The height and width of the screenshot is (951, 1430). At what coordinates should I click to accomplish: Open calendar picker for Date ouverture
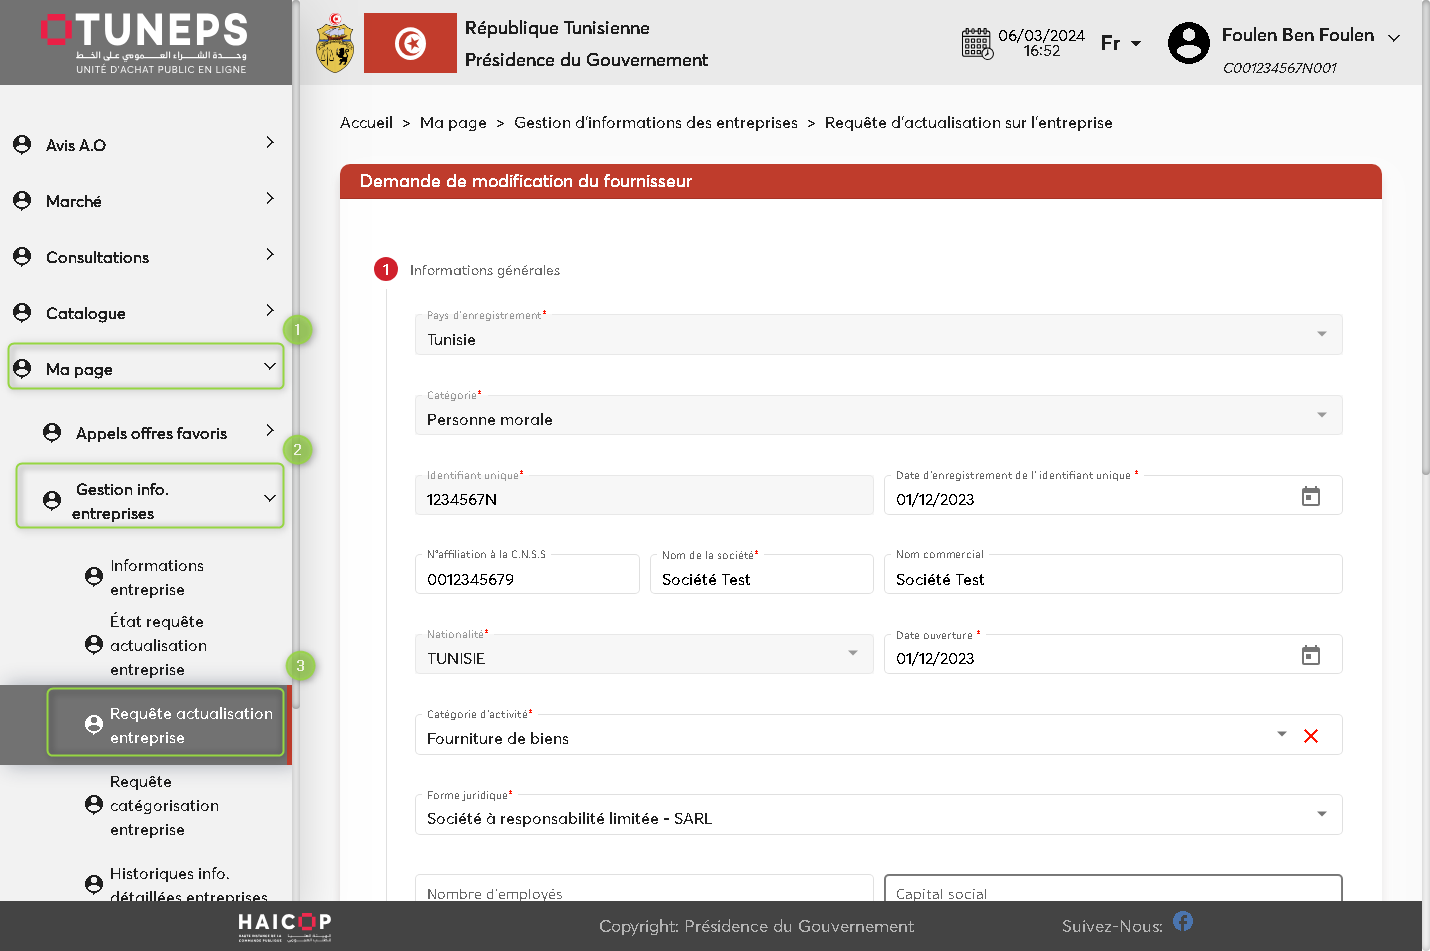[x=1310, y=656]
